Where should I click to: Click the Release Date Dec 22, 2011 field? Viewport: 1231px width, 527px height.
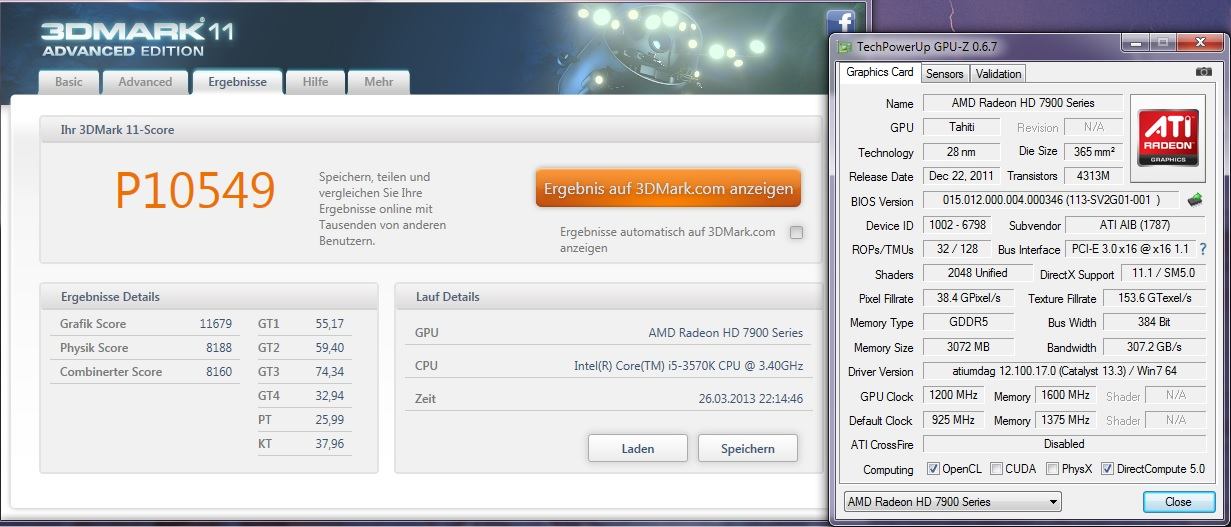click(961, 176)
